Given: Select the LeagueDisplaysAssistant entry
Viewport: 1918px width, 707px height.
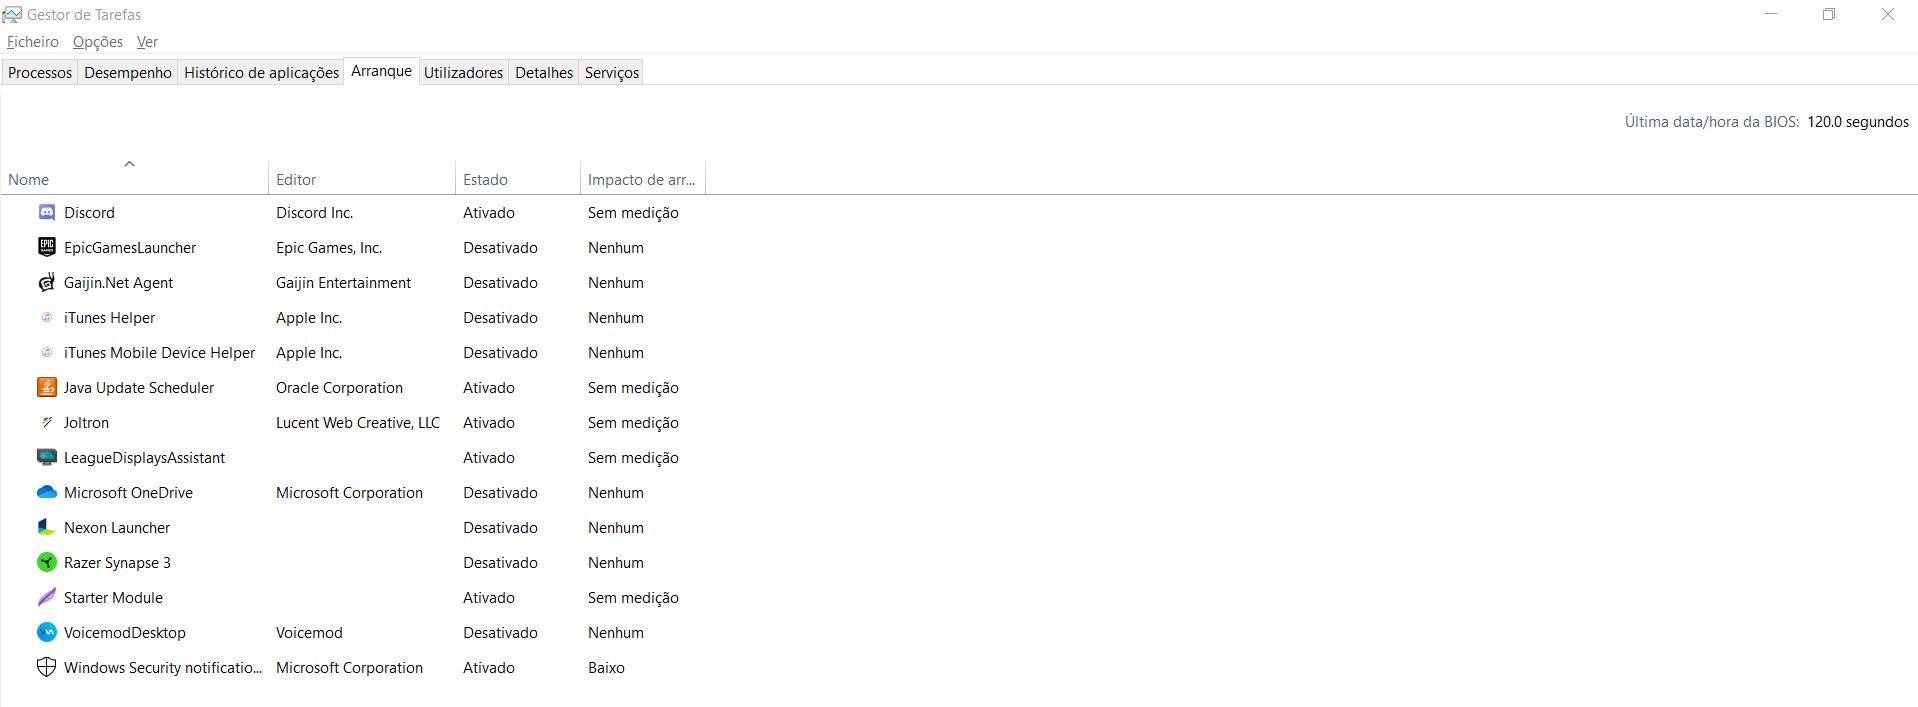Looking at the screenshot, I should (144, 458).
